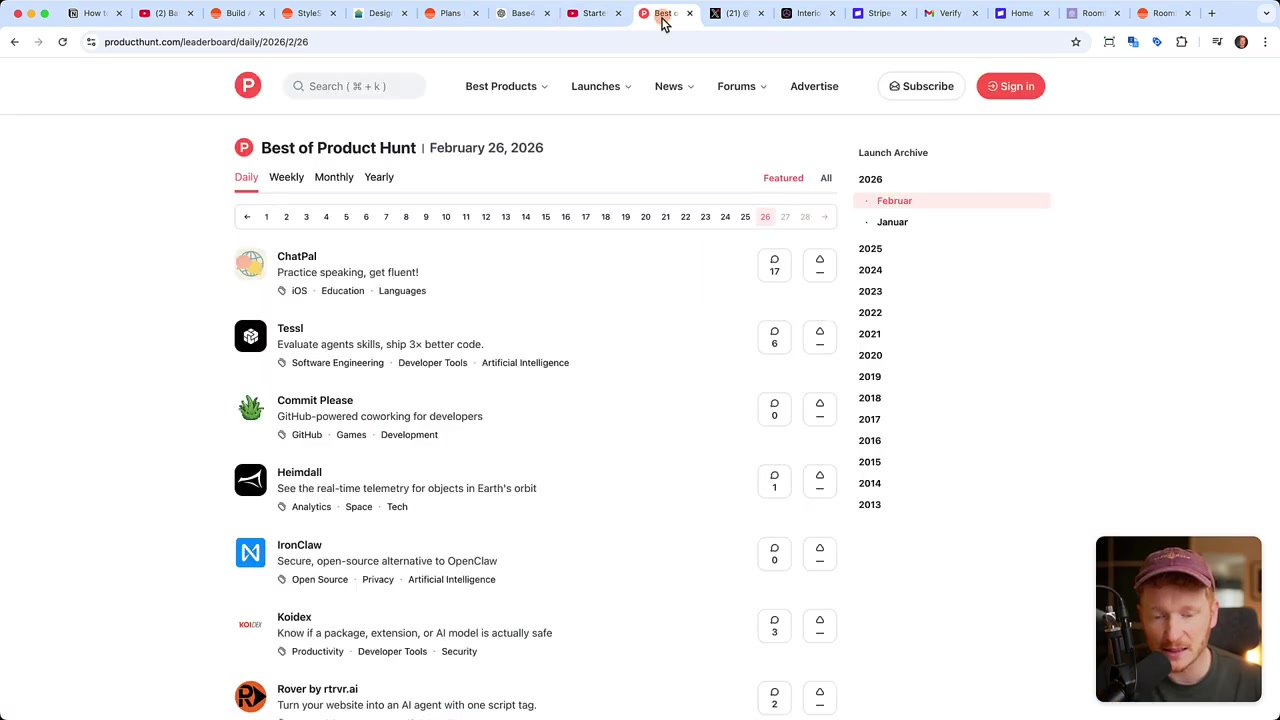Collapse the 2026 launch archive year
Screen dimensions: 1280x720
[x=870, y=180]
